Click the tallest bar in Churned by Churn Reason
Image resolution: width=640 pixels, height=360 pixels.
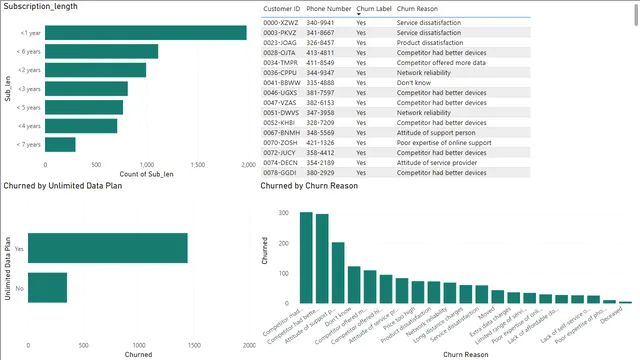(306, 258)
